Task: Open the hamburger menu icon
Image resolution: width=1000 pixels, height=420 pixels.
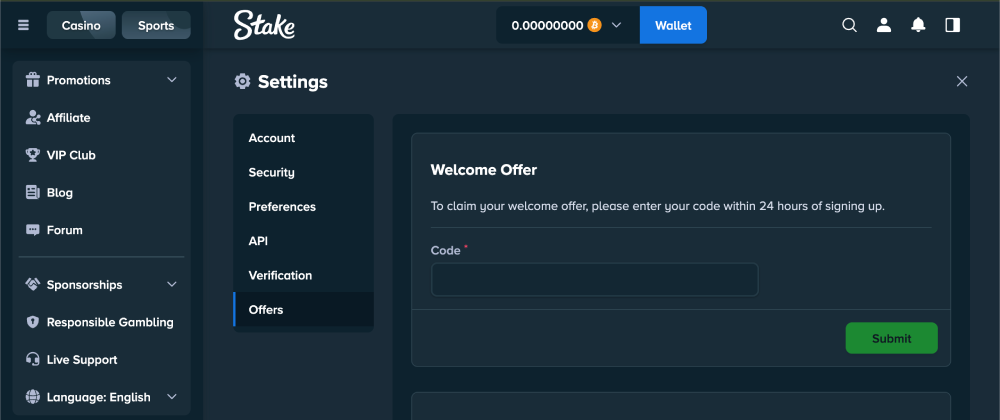Action: tap(24, 25)
